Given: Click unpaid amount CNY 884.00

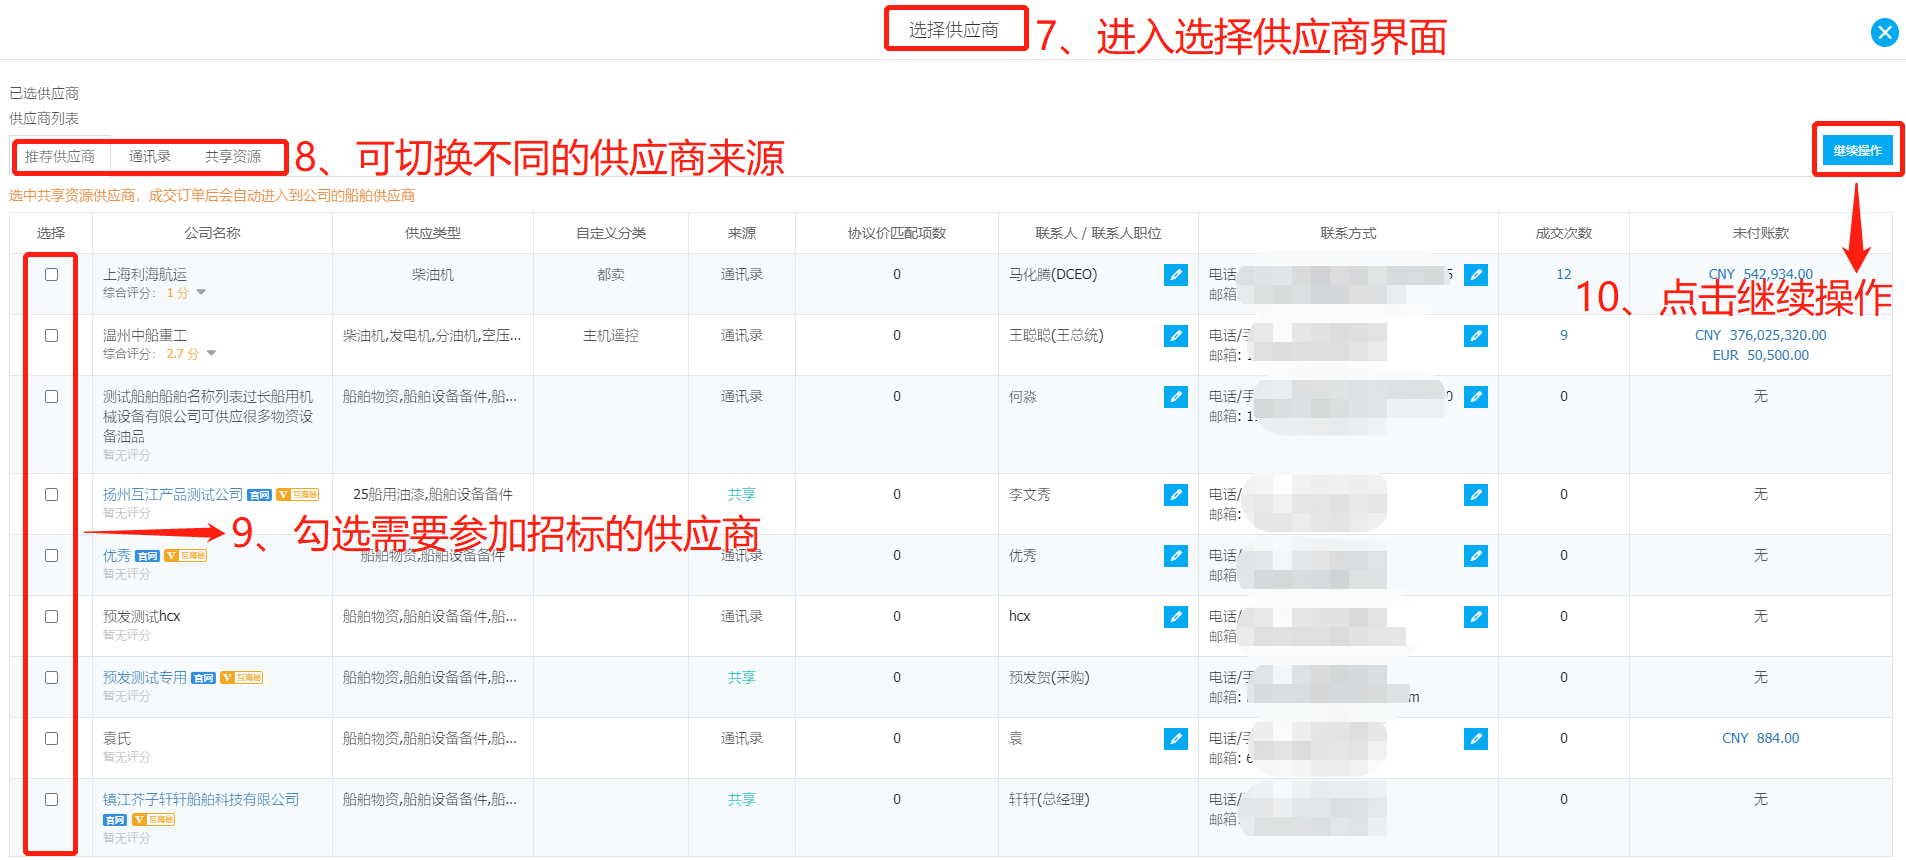Looking at the screenshot, I should coord(1760,739).
